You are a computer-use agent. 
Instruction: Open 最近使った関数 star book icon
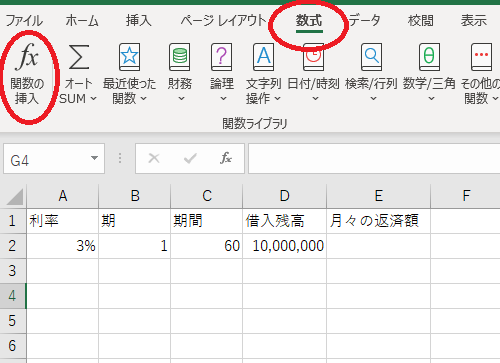(129, 57)
